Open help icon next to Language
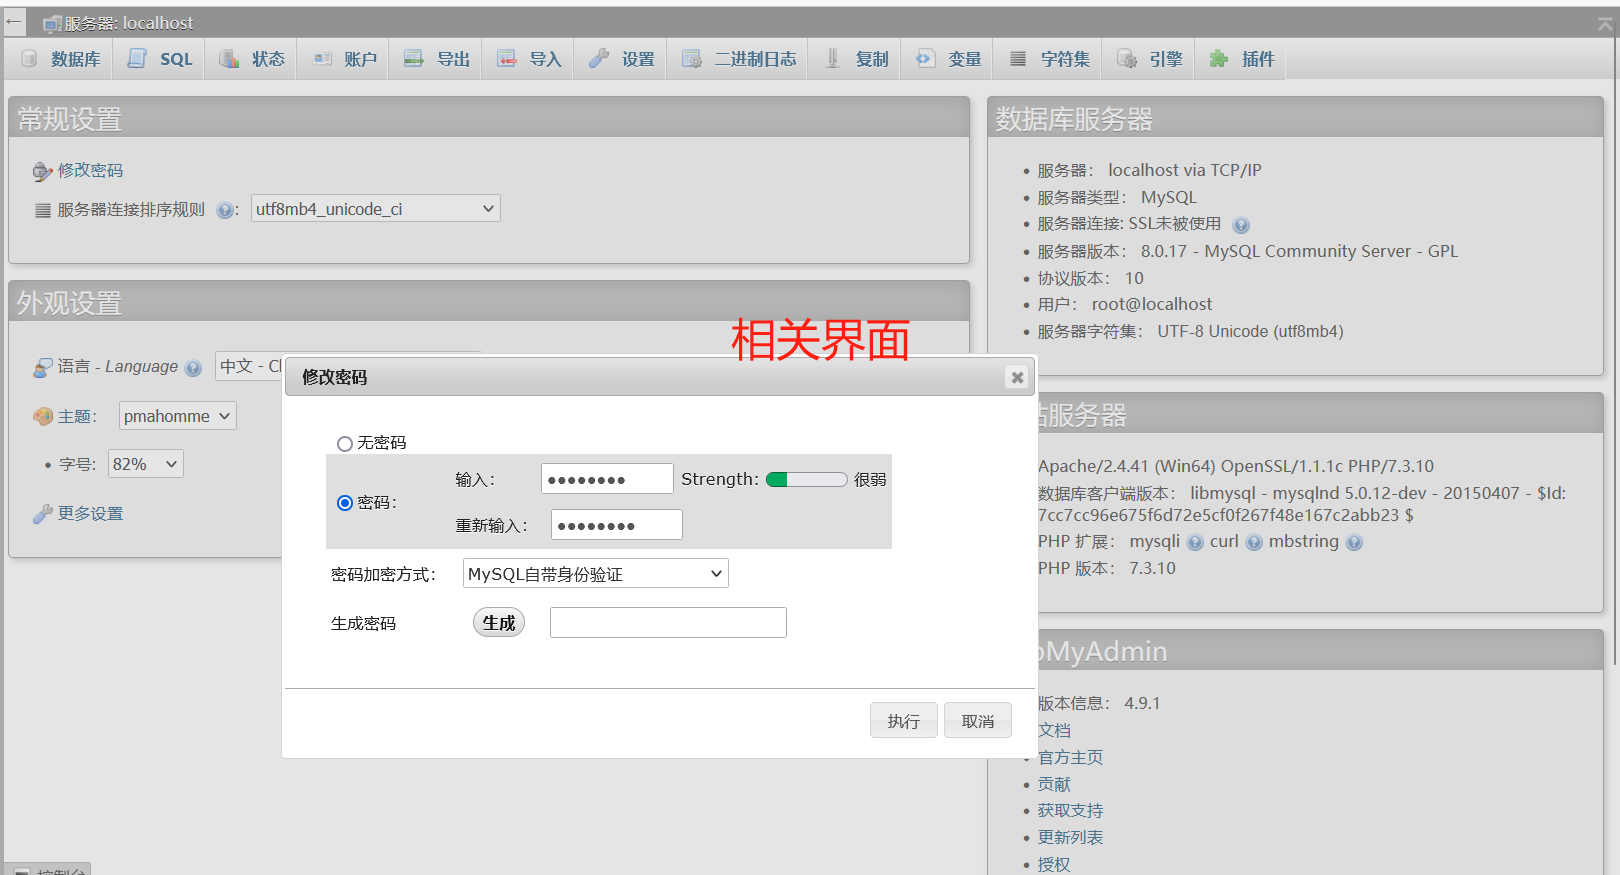 193,368
